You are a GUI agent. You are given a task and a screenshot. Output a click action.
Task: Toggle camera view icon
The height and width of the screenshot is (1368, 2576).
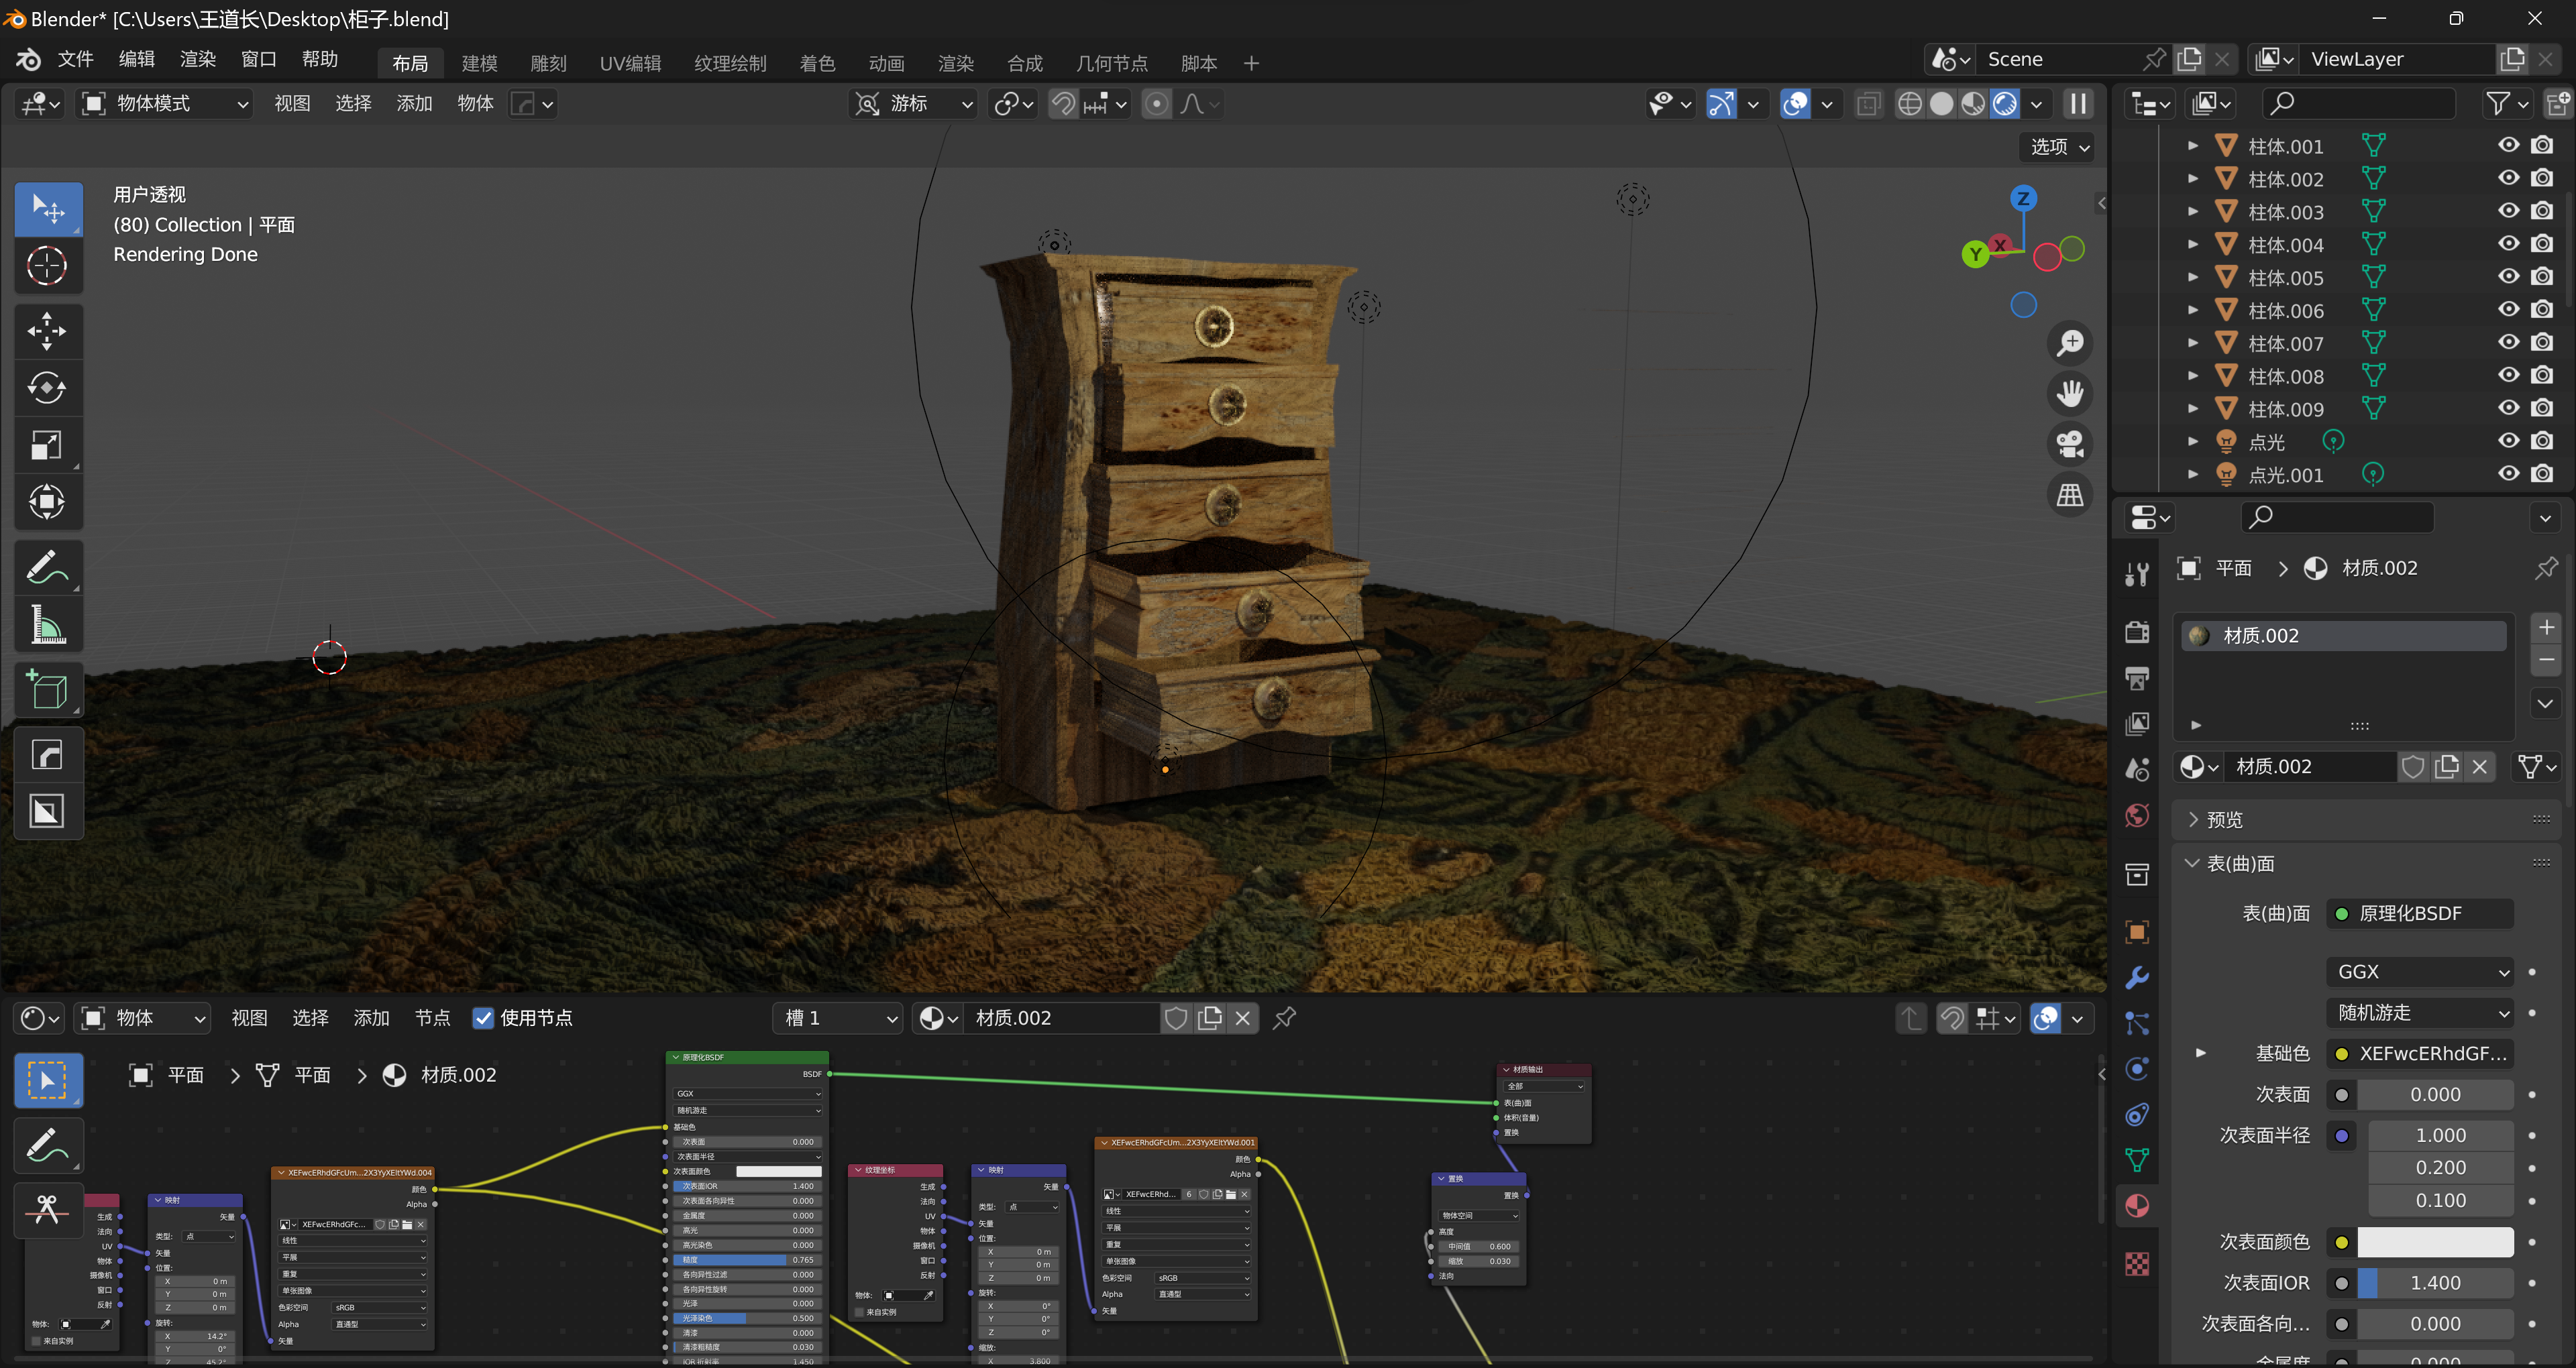2069,444
